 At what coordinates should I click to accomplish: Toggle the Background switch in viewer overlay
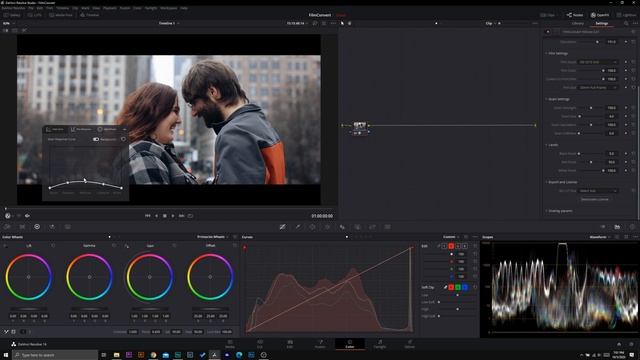tap(96, 140)
